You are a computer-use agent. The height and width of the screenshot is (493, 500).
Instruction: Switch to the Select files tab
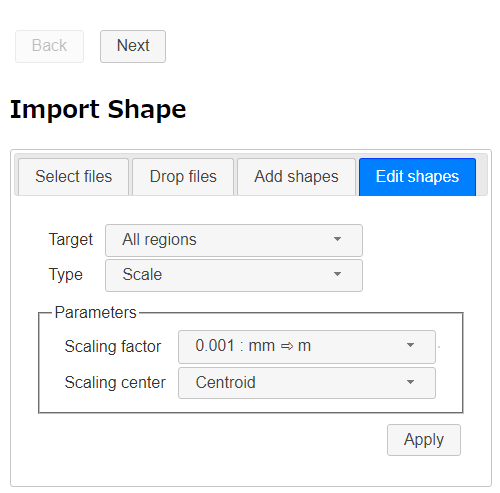click(73, 177)
